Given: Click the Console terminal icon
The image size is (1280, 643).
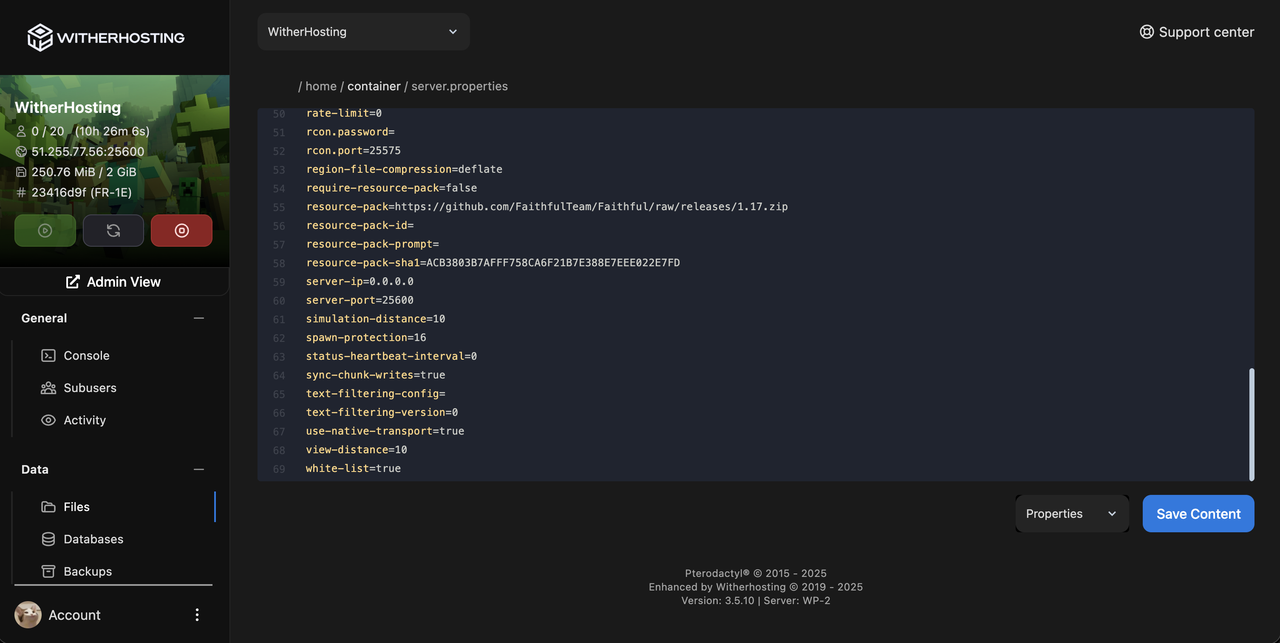Looking at the screenshot, I should click(48, 355).
